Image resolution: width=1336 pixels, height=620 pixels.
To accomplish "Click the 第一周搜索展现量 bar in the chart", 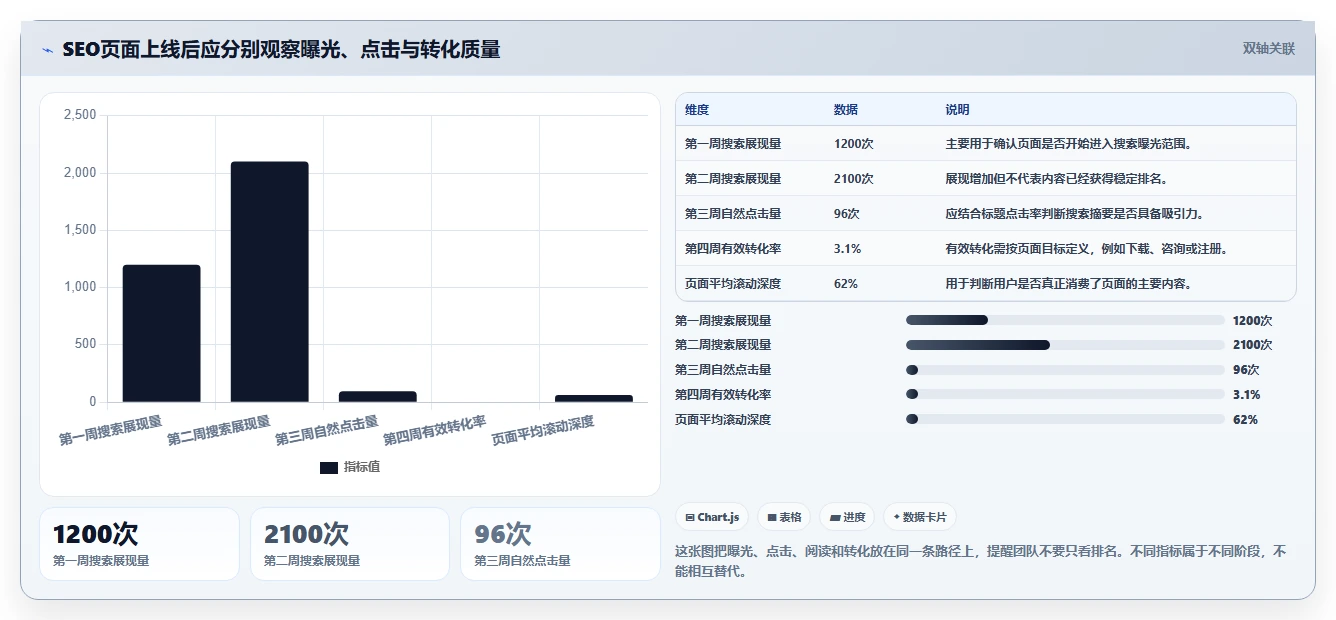I will tap(161, 333).
